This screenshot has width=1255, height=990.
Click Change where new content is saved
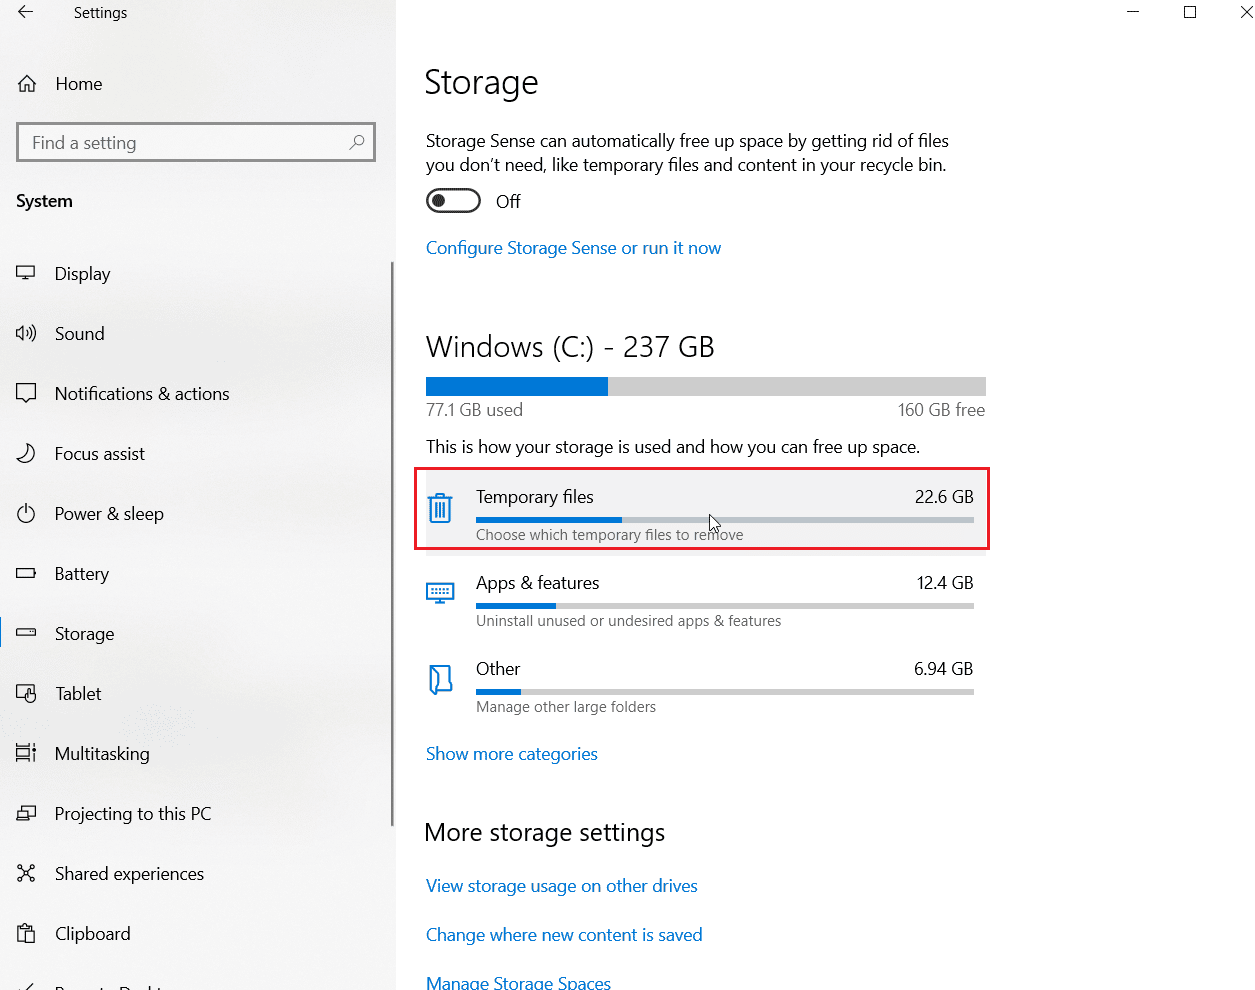click(x=564, y=935)
